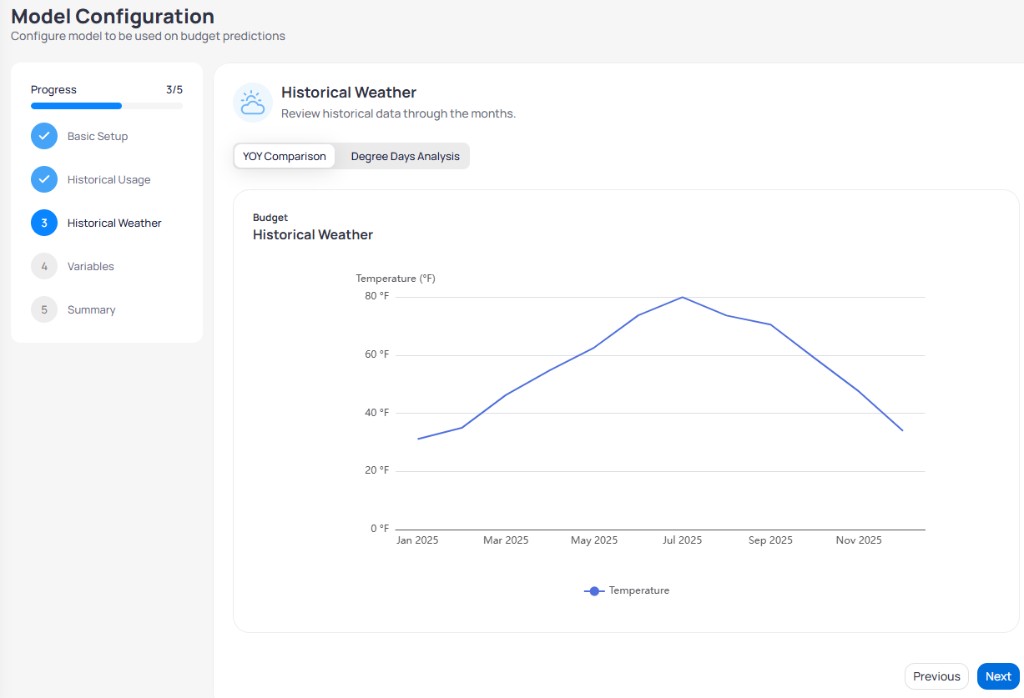Open the Degree Days Analysis tab
Screen dimensions: 1024x698
point(405,156)
